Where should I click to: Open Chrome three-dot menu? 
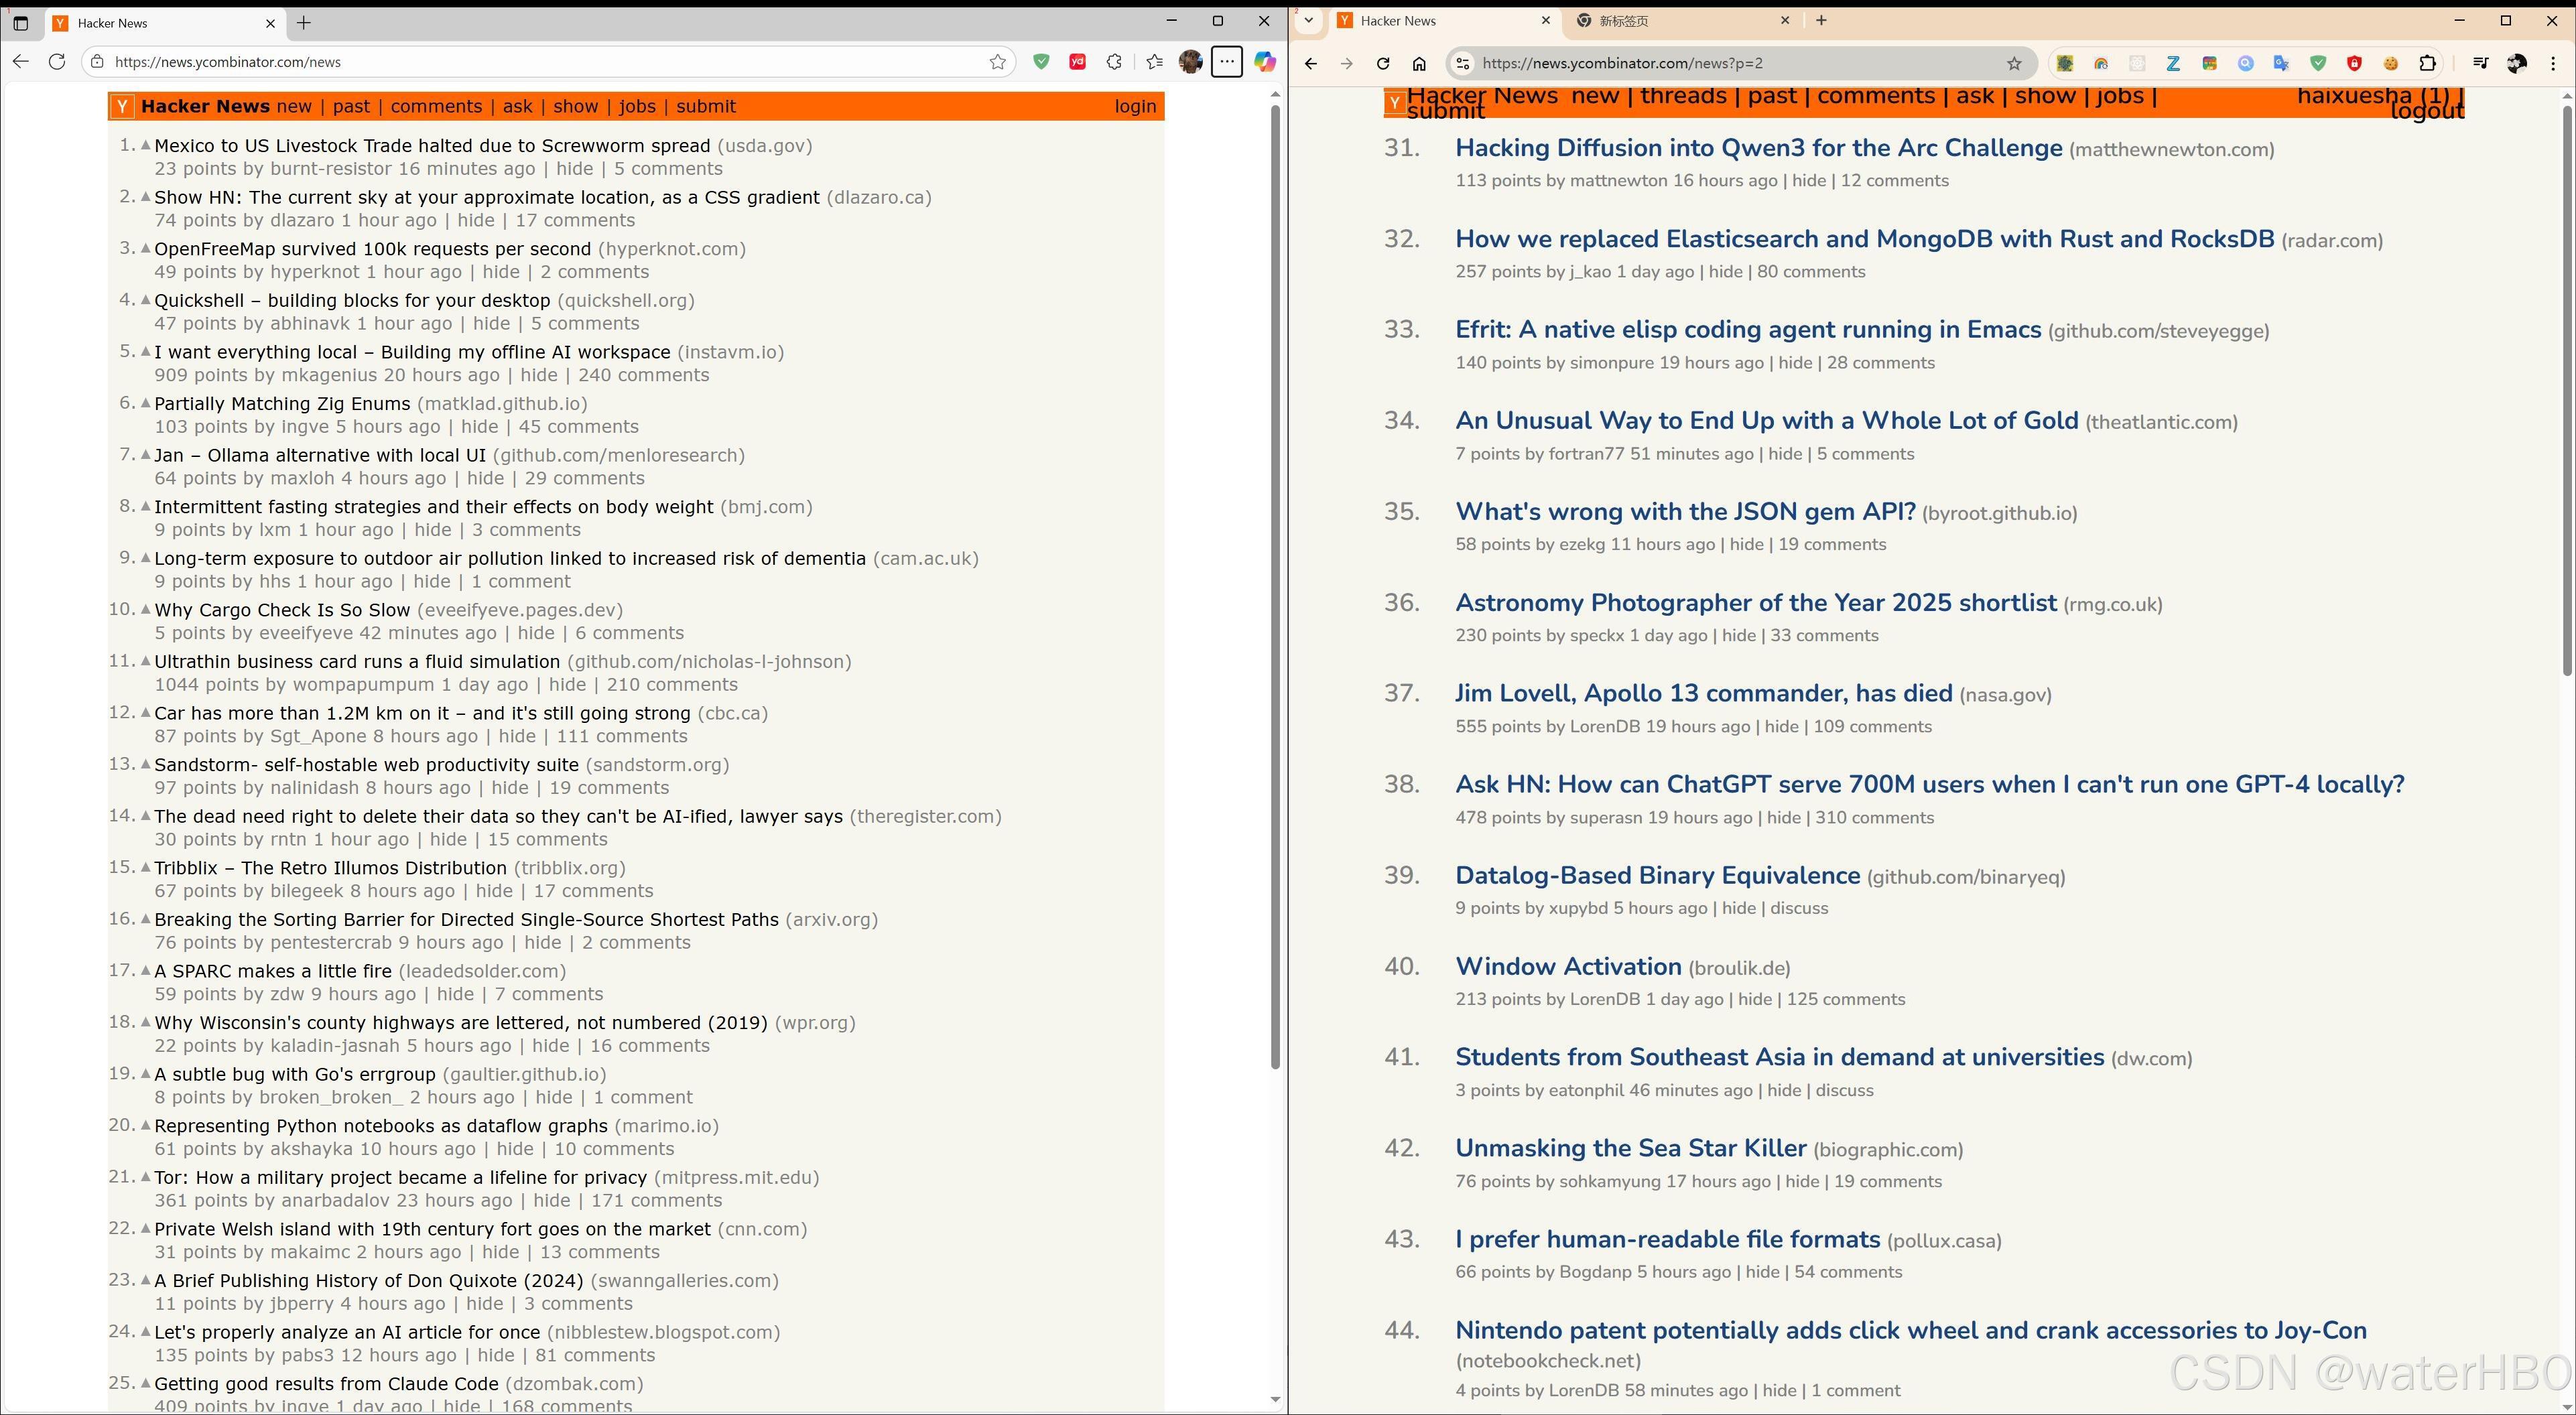pyautogui.click(x=2553, y=64)
